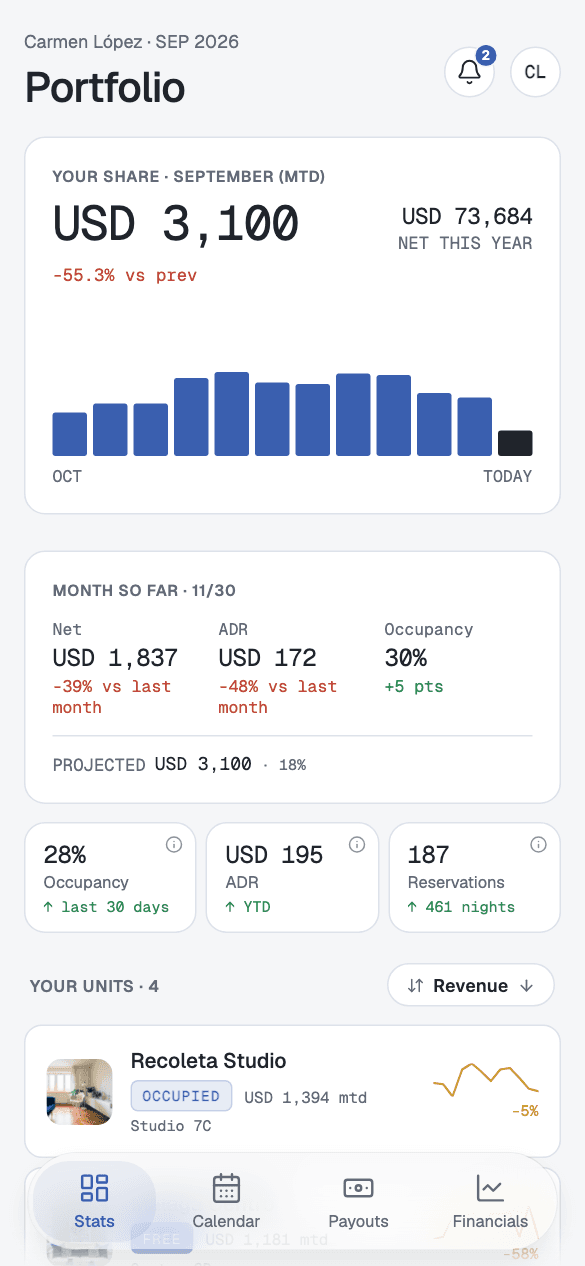Tap Carmen López · SEP 2026 header
The image size is (585, 1266).
[132, 42]
